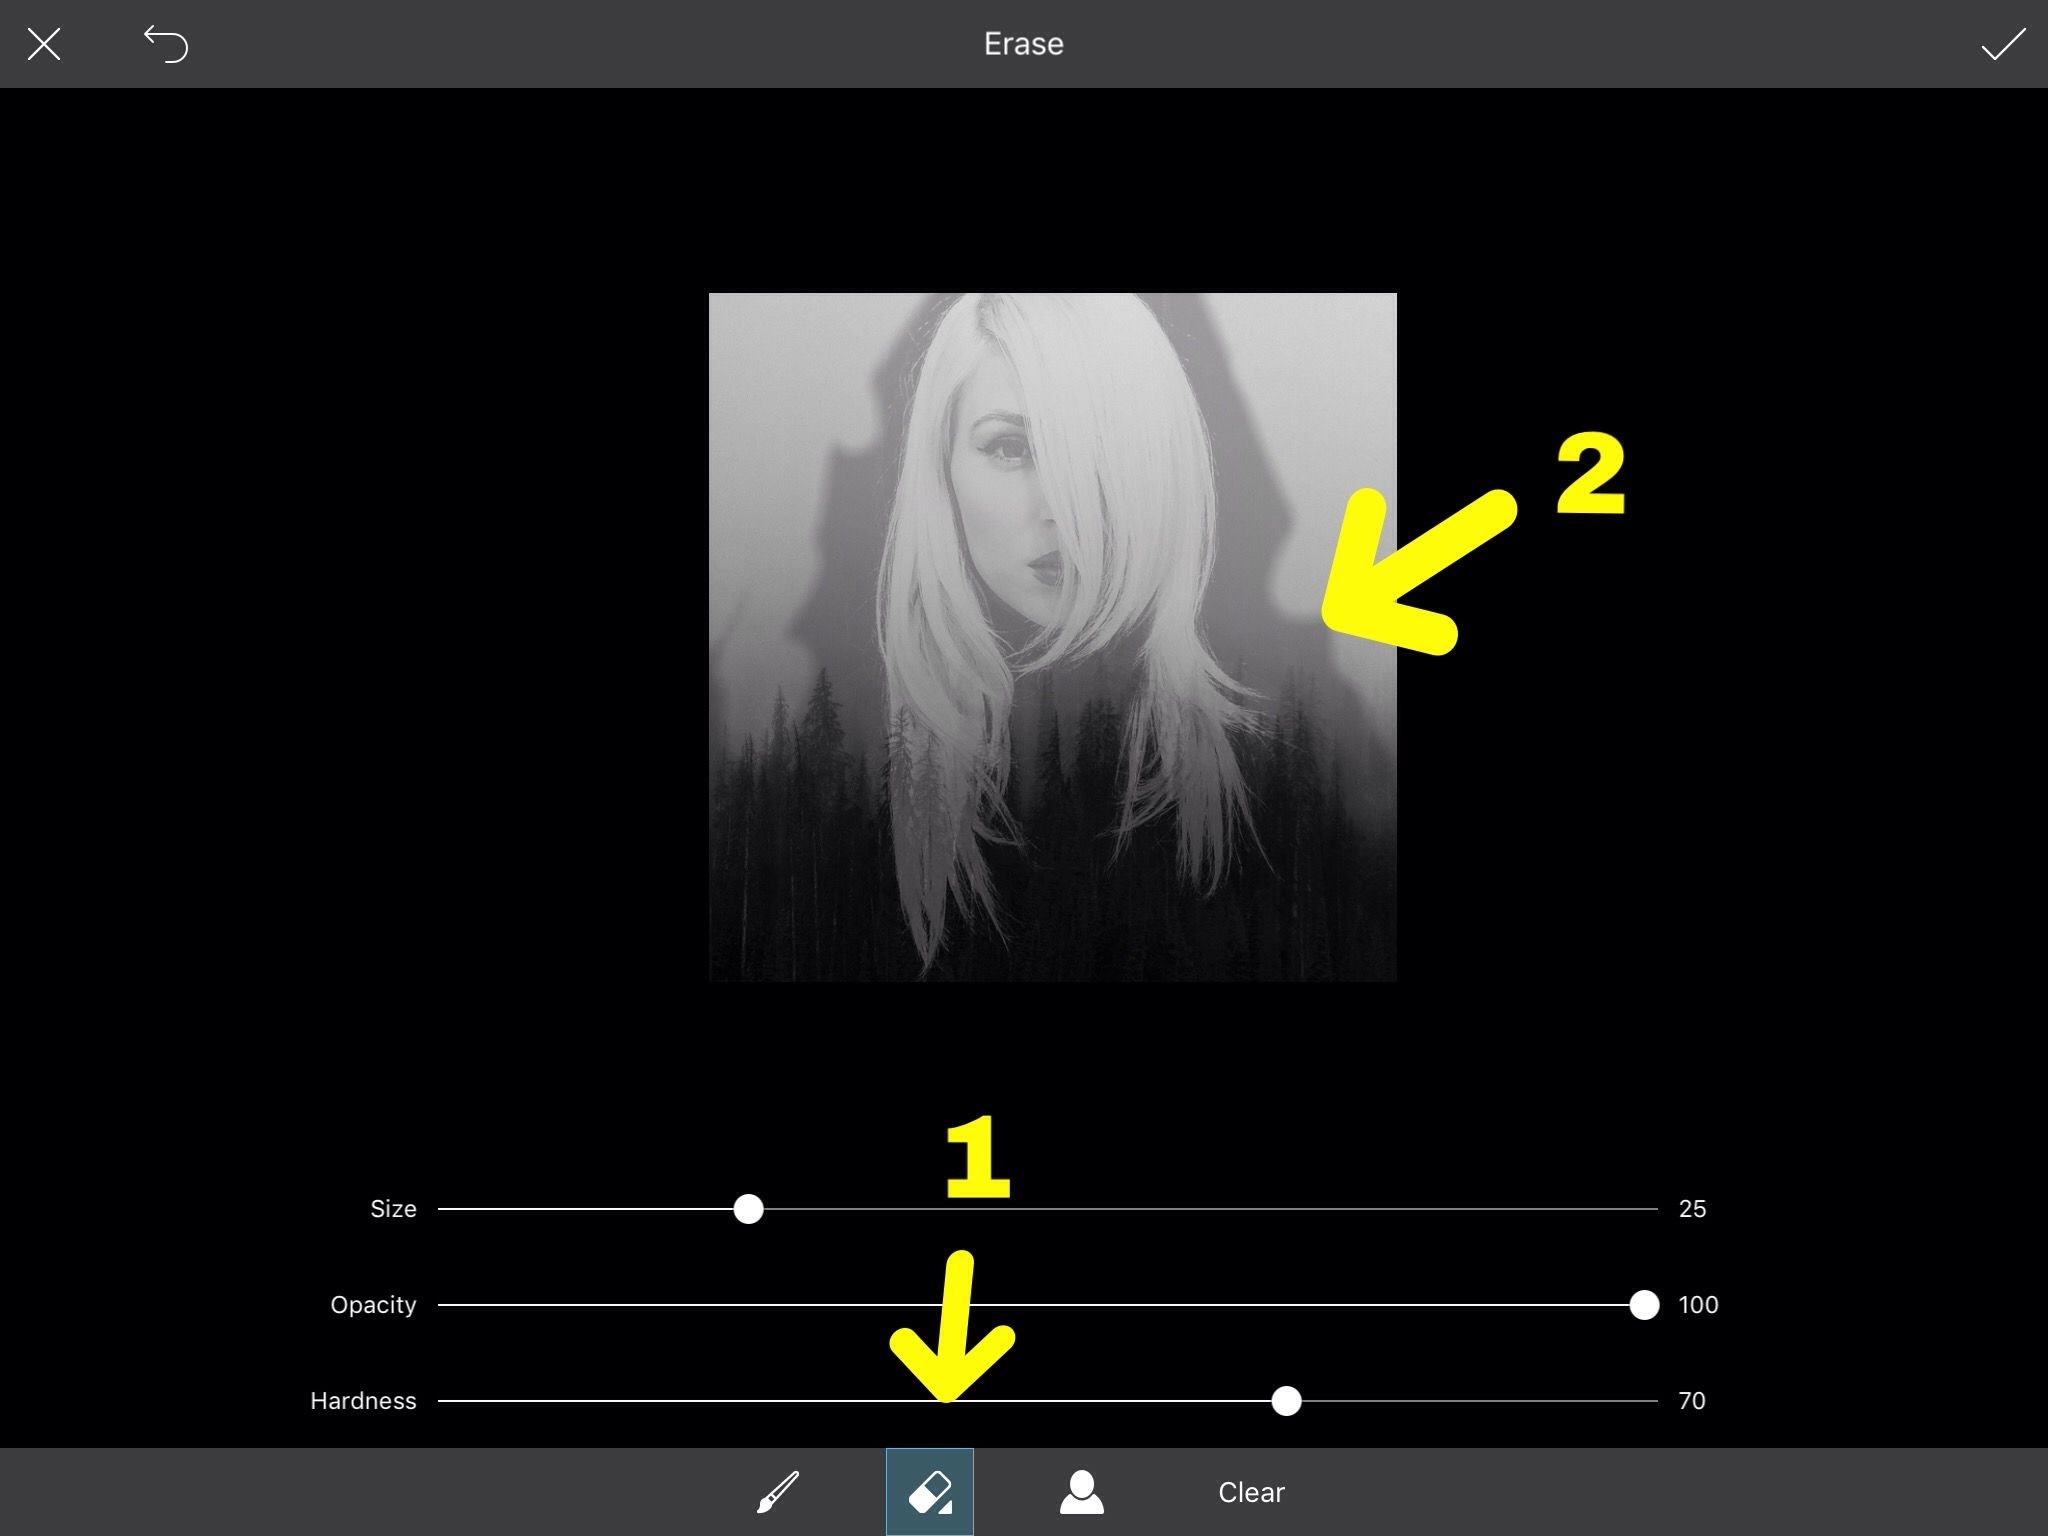Tap the Hardness value 70
2048x1536 pixels.
point(1692,1401)
